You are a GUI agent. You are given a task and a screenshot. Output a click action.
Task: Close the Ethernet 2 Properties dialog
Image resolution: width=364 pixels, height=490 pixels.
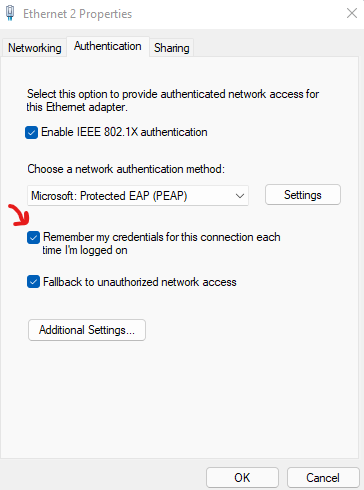point(352,13)
